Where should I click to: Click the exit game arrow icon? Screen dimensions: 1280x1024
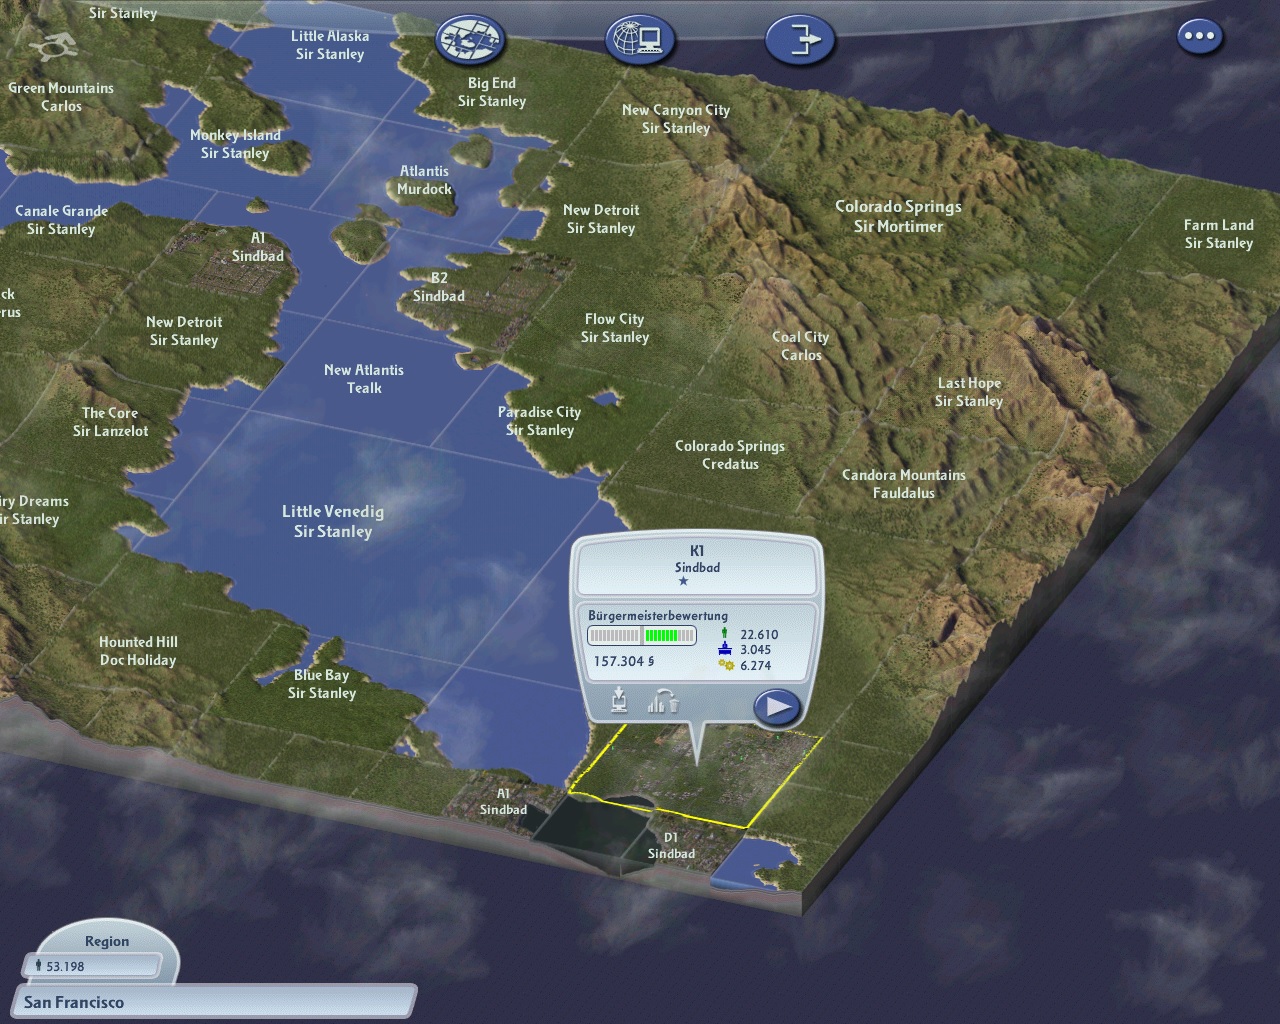tap(800, 39)
